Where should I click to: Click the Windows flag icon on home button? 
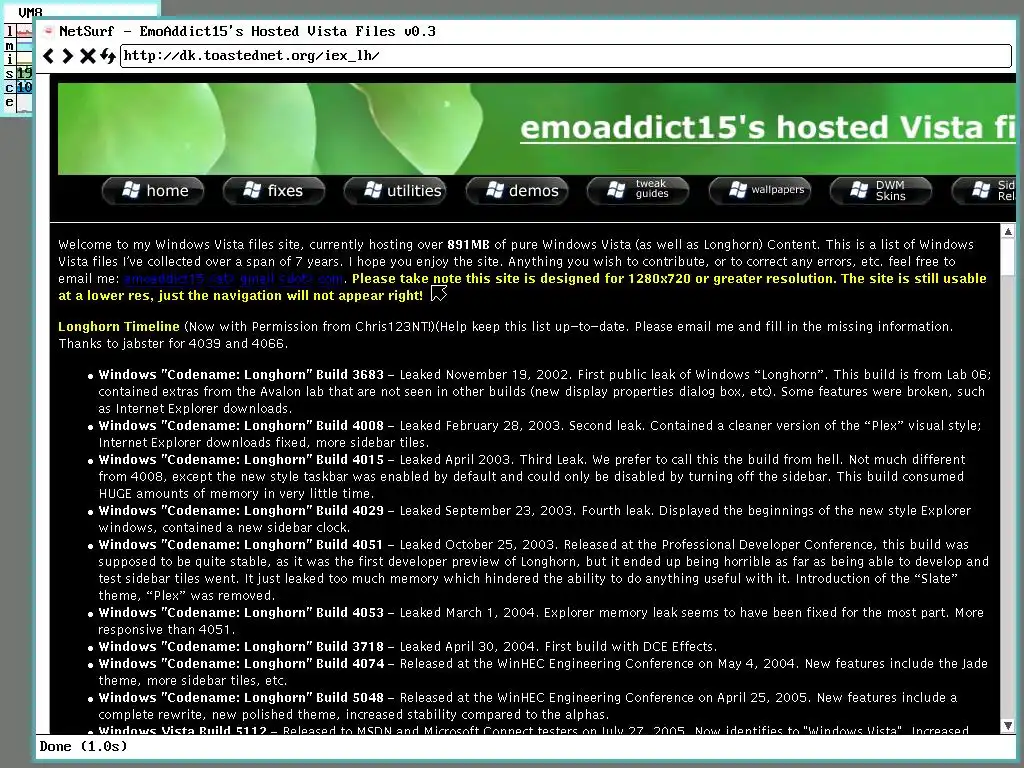(131, 190)
